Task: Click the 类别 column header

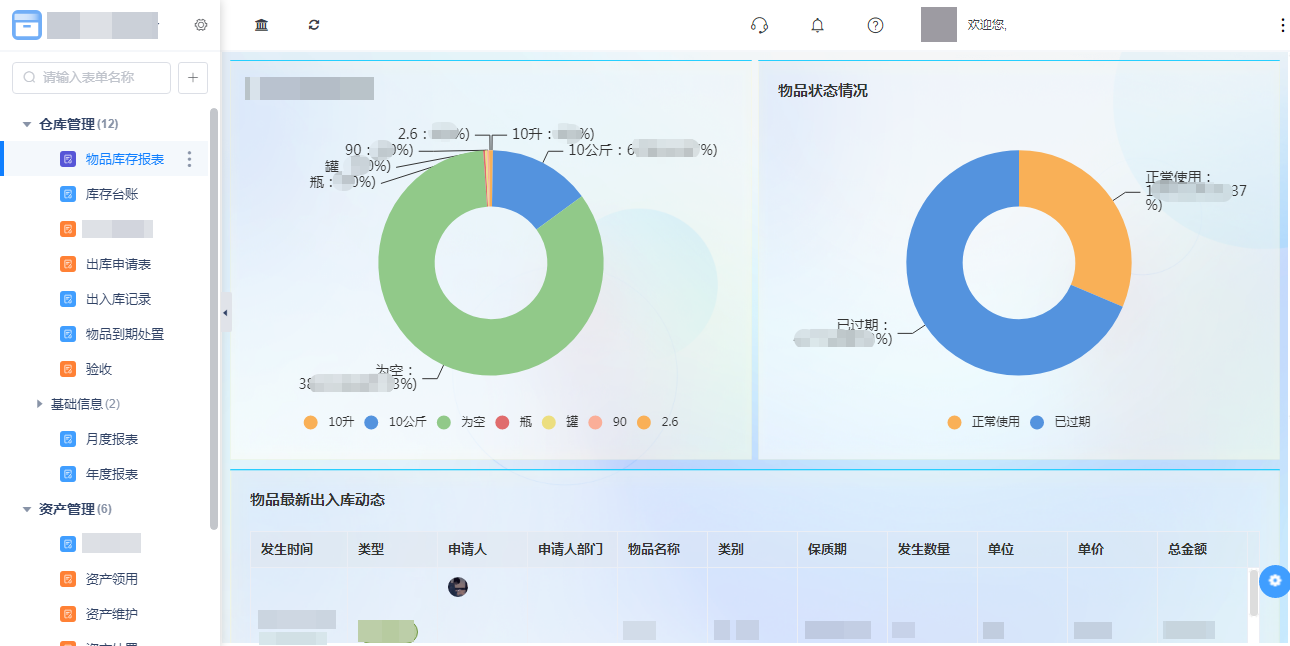Action: pyautogui.click(x=731, y=549)
